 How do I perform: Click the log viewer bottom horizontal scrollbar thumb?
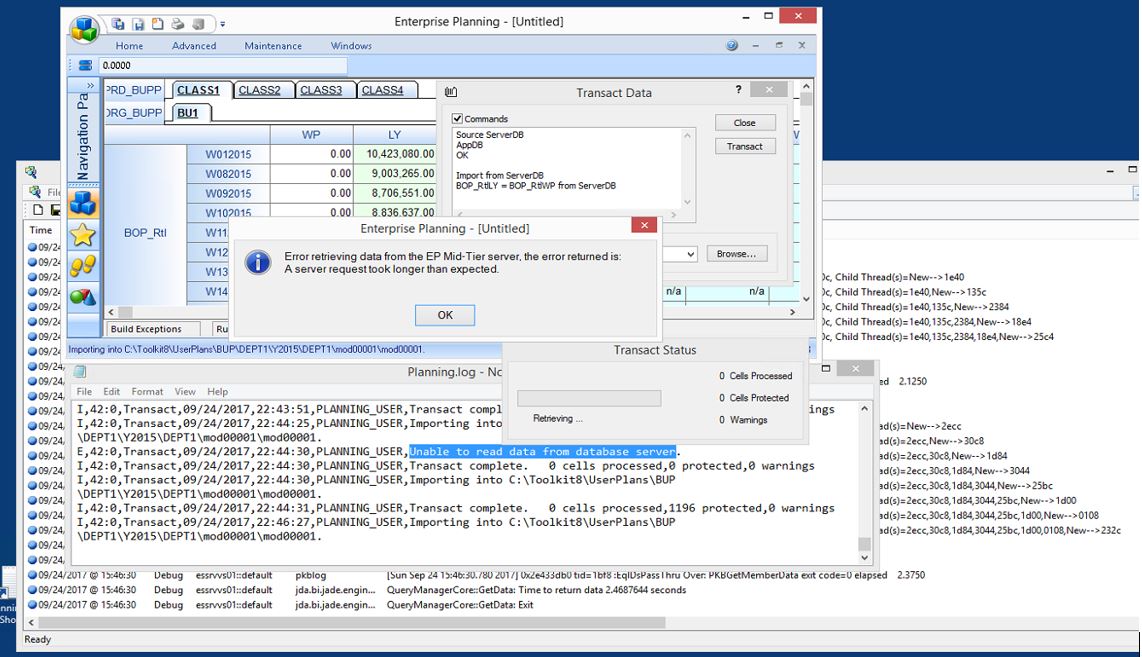coord(352,623)
